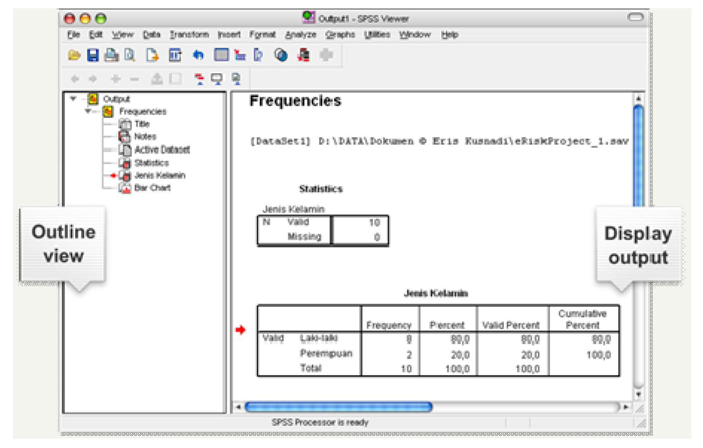Click the blue Save floppy disk icon
Screen dimensions: 703x448
93,55
